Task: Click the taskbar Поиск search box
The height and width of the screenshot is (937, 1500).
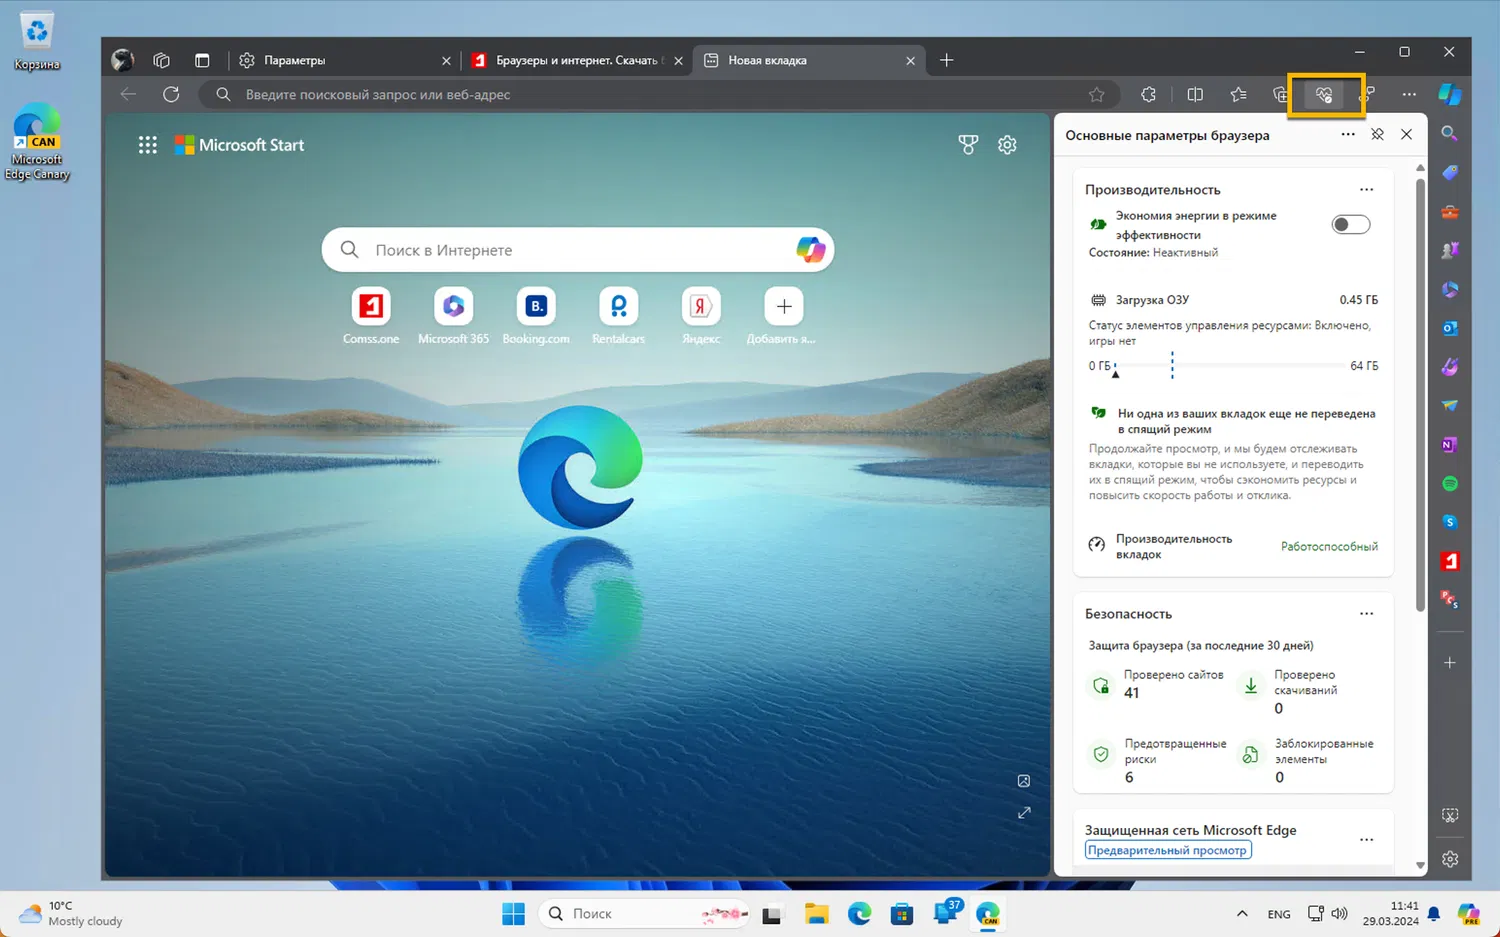Action: (x=645, y=914)
